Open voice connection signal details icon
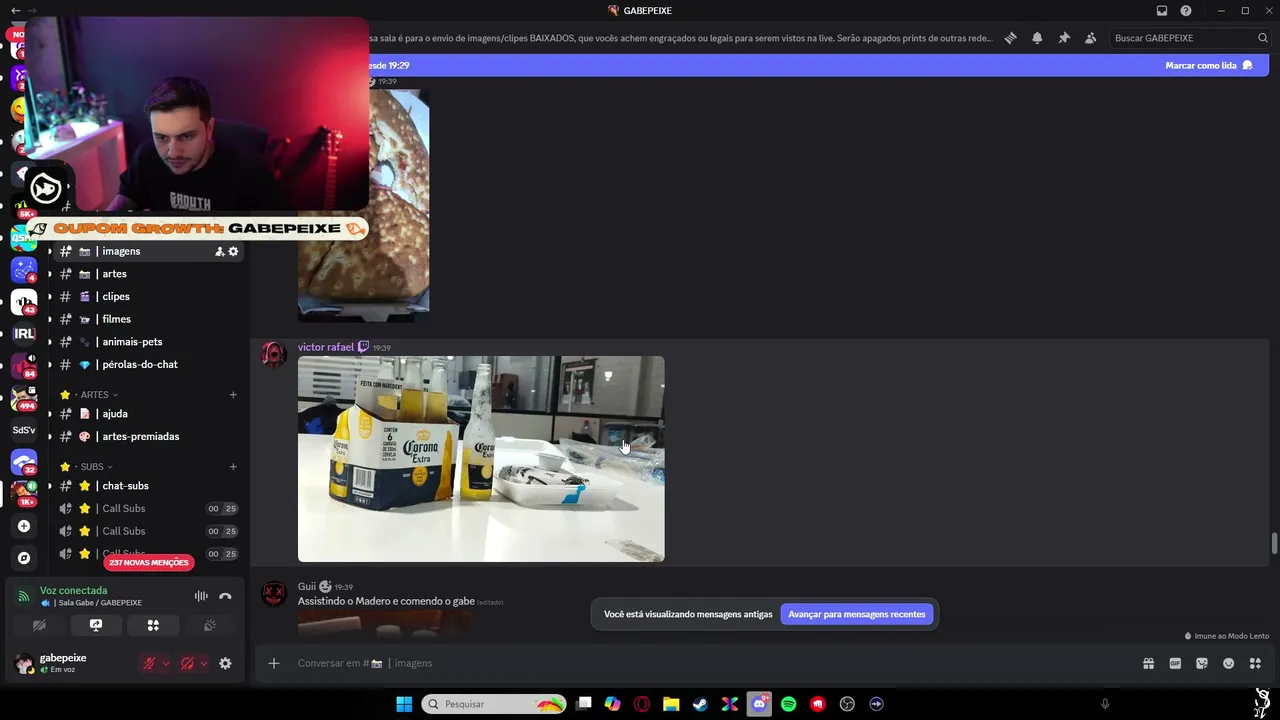The width and height of the screenshot is (1280, 720). (x=23, y=596)
